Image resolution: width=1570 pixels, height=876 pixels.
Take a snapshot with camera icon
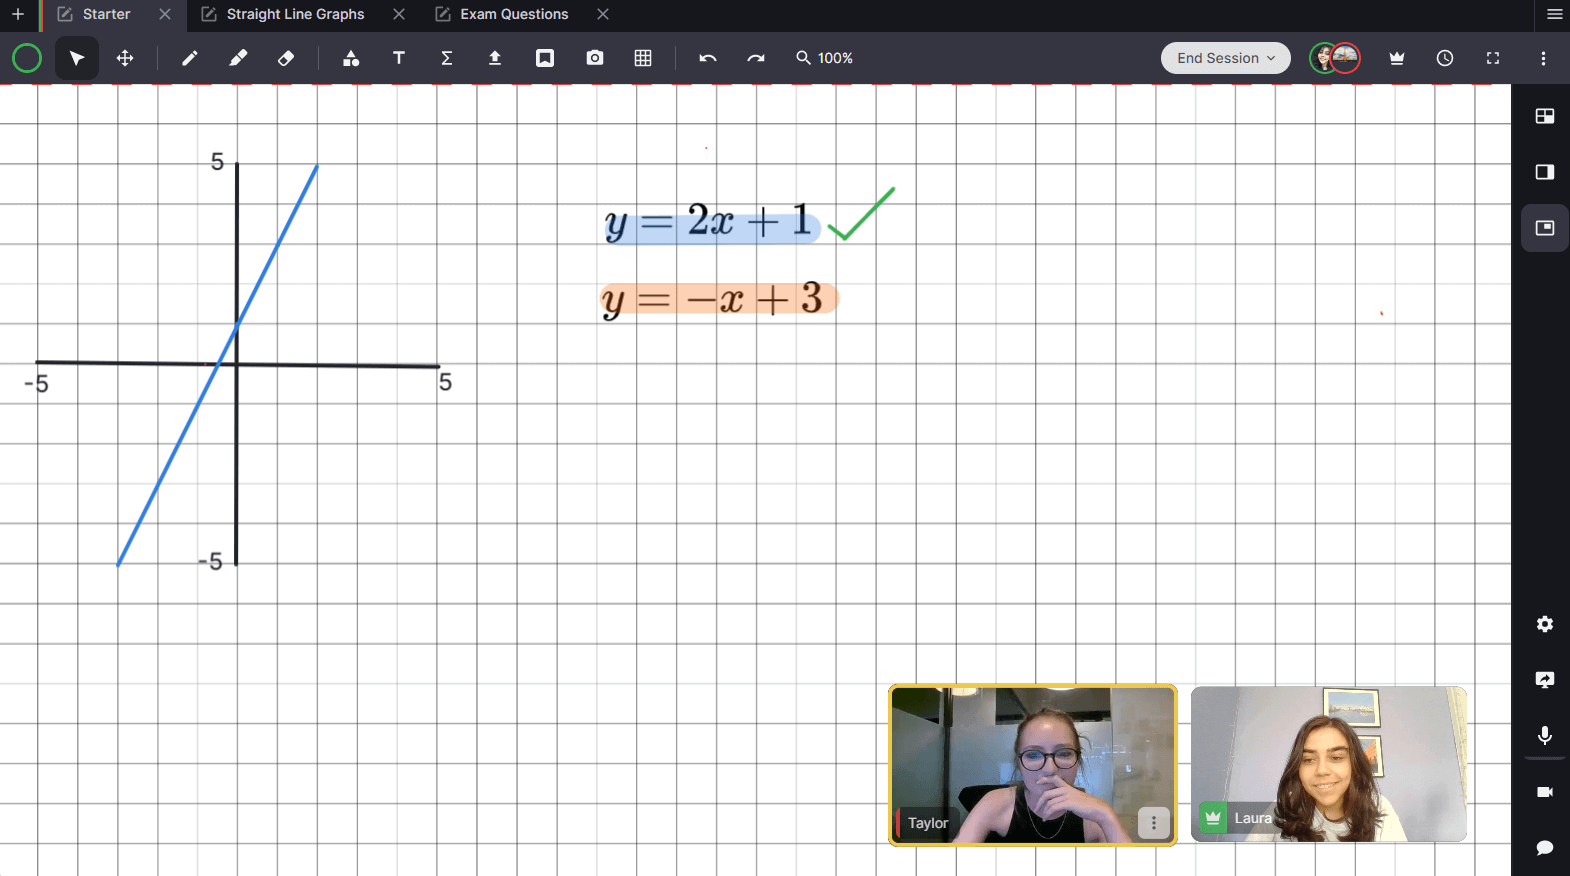click(x=595, y=58)
